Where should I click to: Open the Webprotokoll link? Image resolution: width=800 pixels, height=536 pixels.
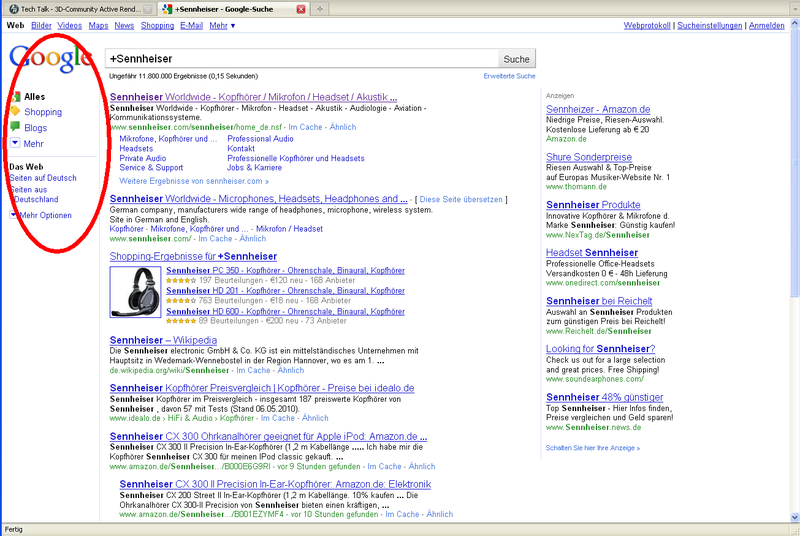[x=647, y=25]
